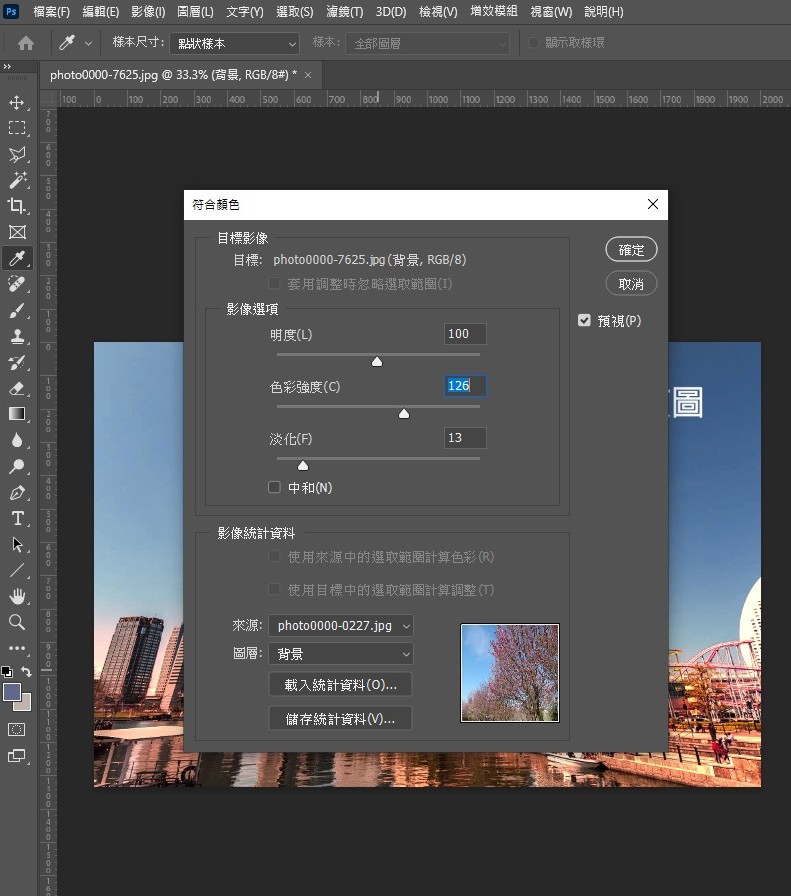Click the 確定 button
Image resolution: width=791 pixels, height=896 pixels.
tap(631, 249)
